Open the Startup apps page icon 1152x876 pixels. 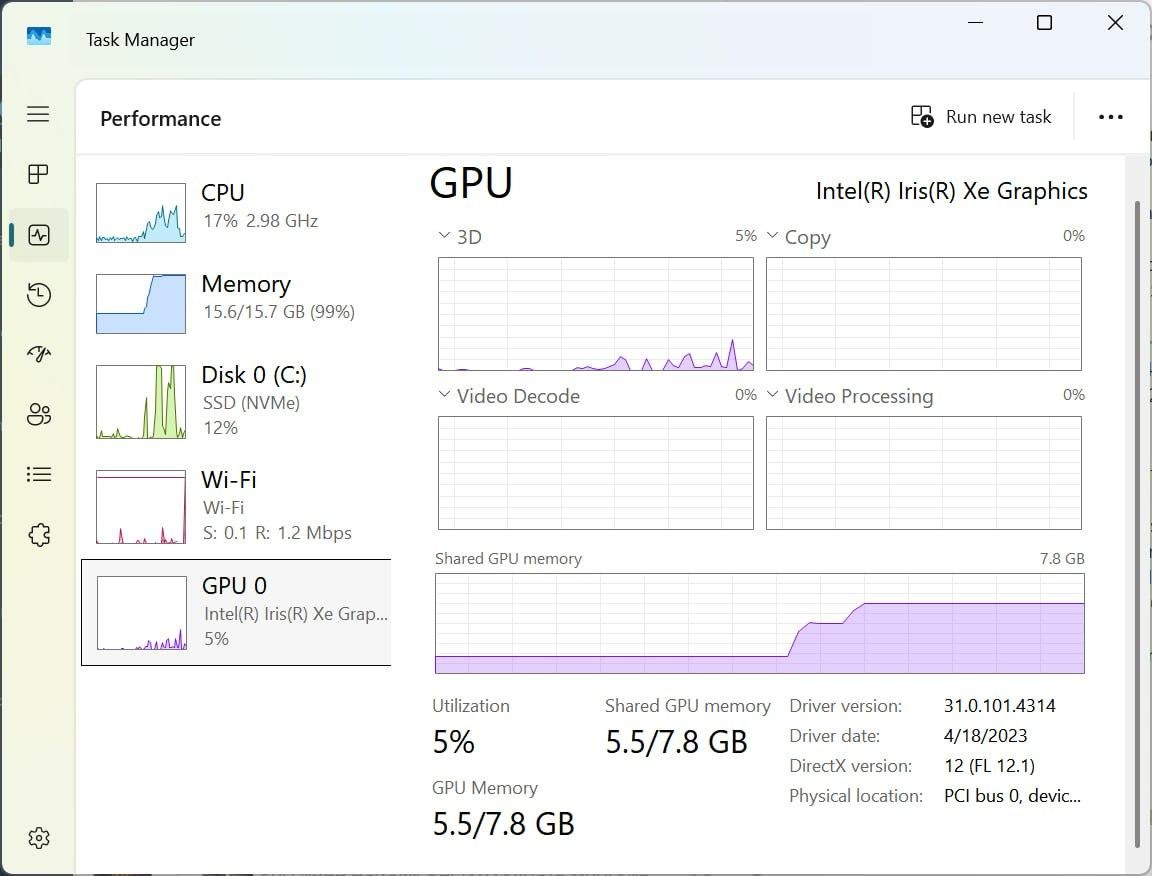coord(38,354)
